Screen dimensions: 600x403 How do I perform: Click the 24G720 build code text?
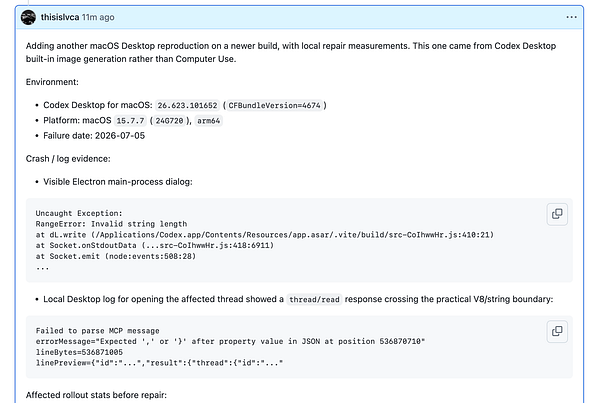(169, 121)
